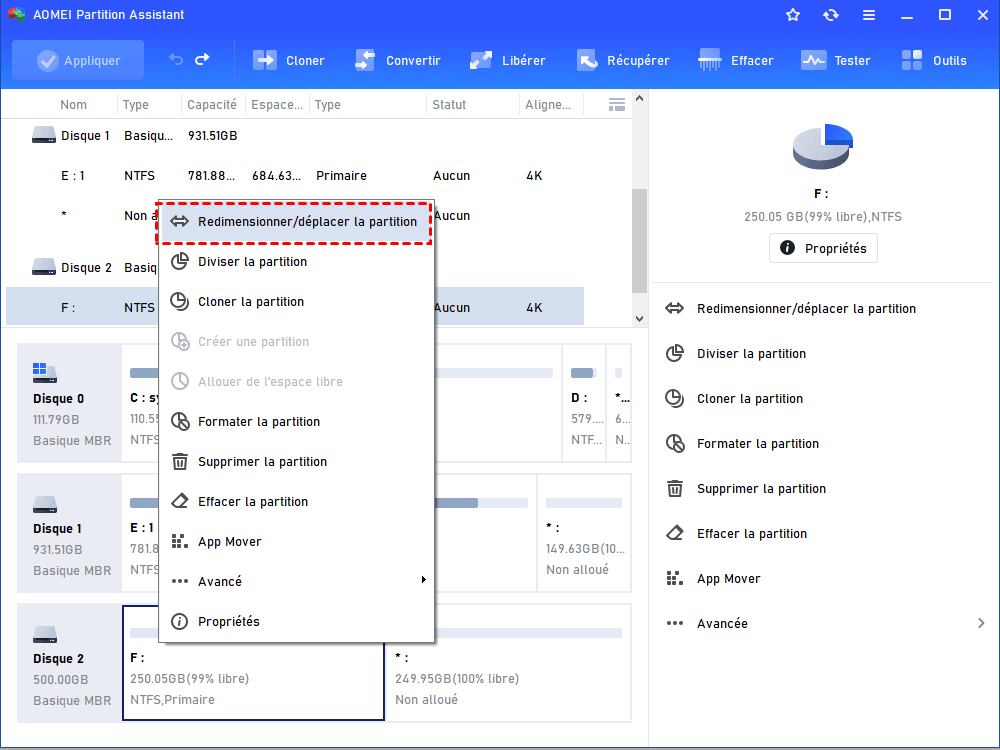Click the Capacité column header
Image resolution: width=1000 pixels, height=750 pixels.
212,105
